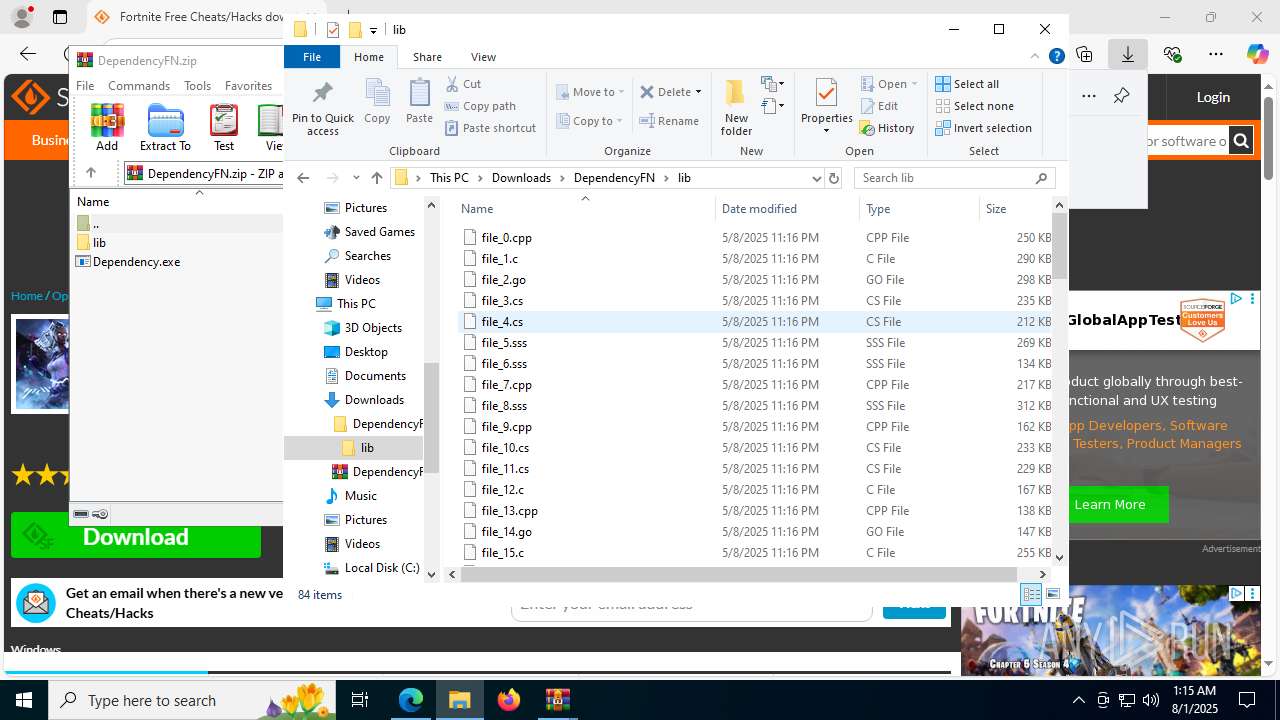The width and height of the screenshot is (1280, 720).
Task: Open Commands menu in WinRAR
Action: point(139,86)
